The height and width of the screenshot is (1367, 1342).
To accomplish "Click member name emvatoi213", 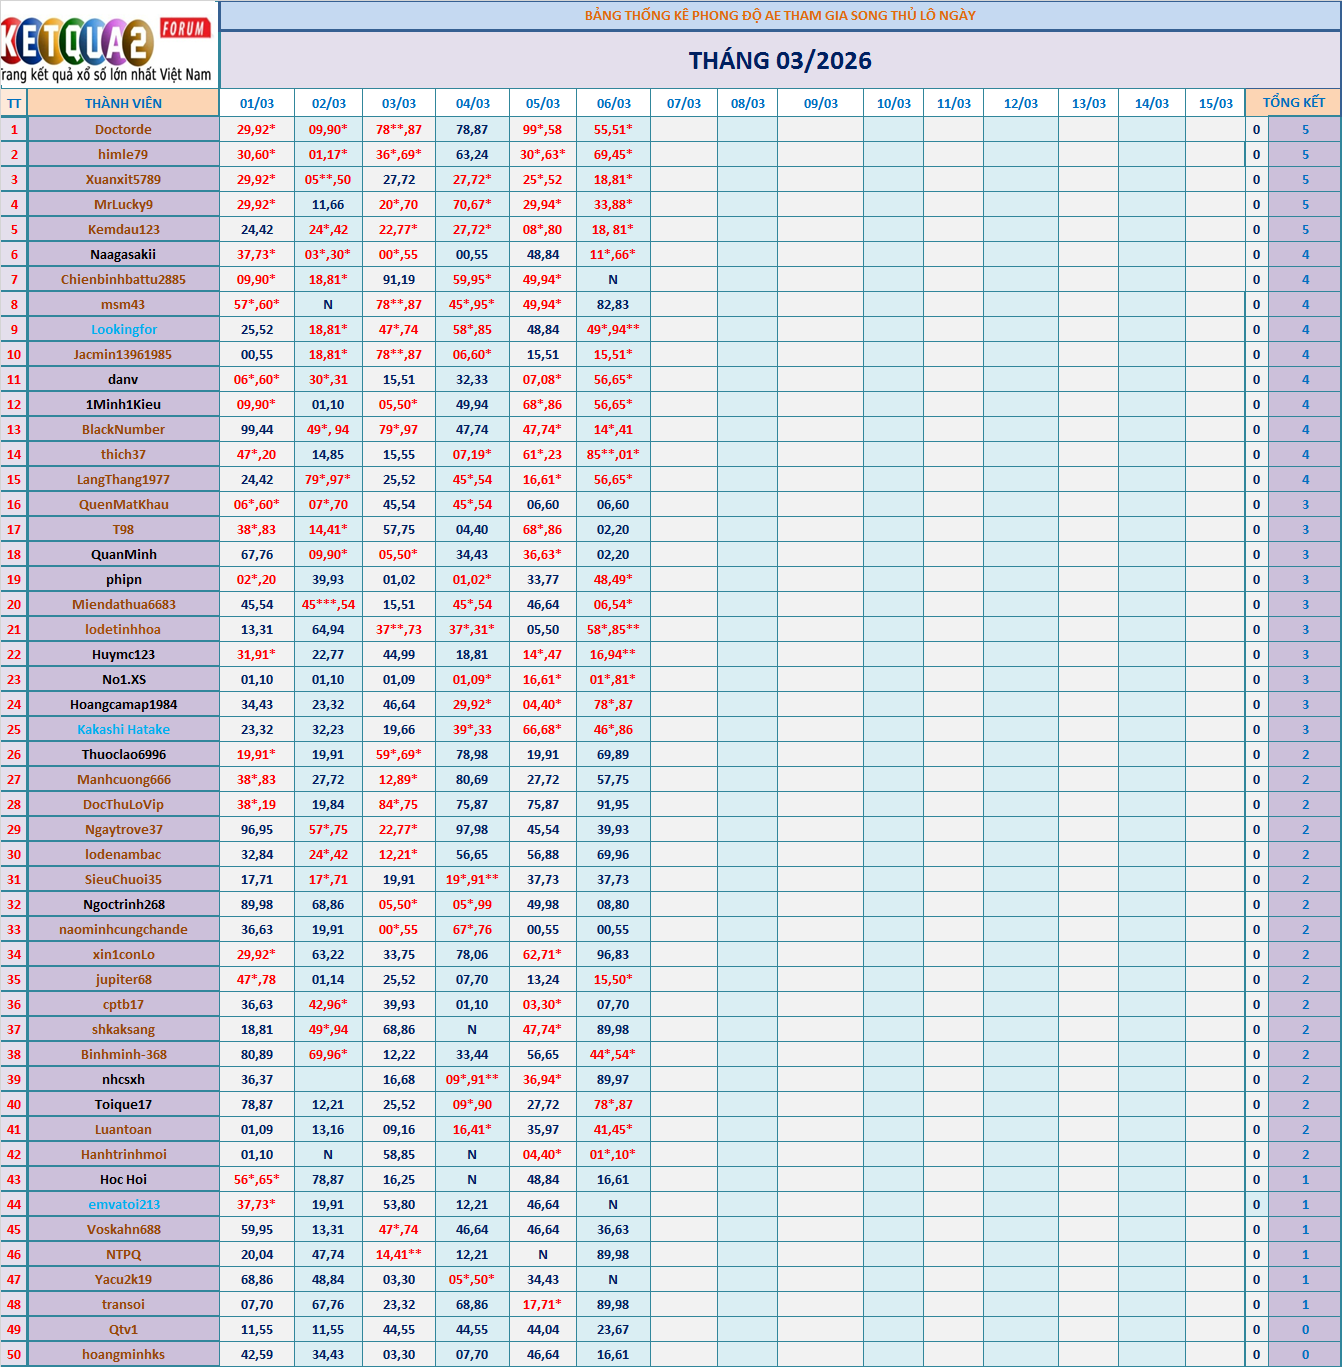I will point(124,1204).
